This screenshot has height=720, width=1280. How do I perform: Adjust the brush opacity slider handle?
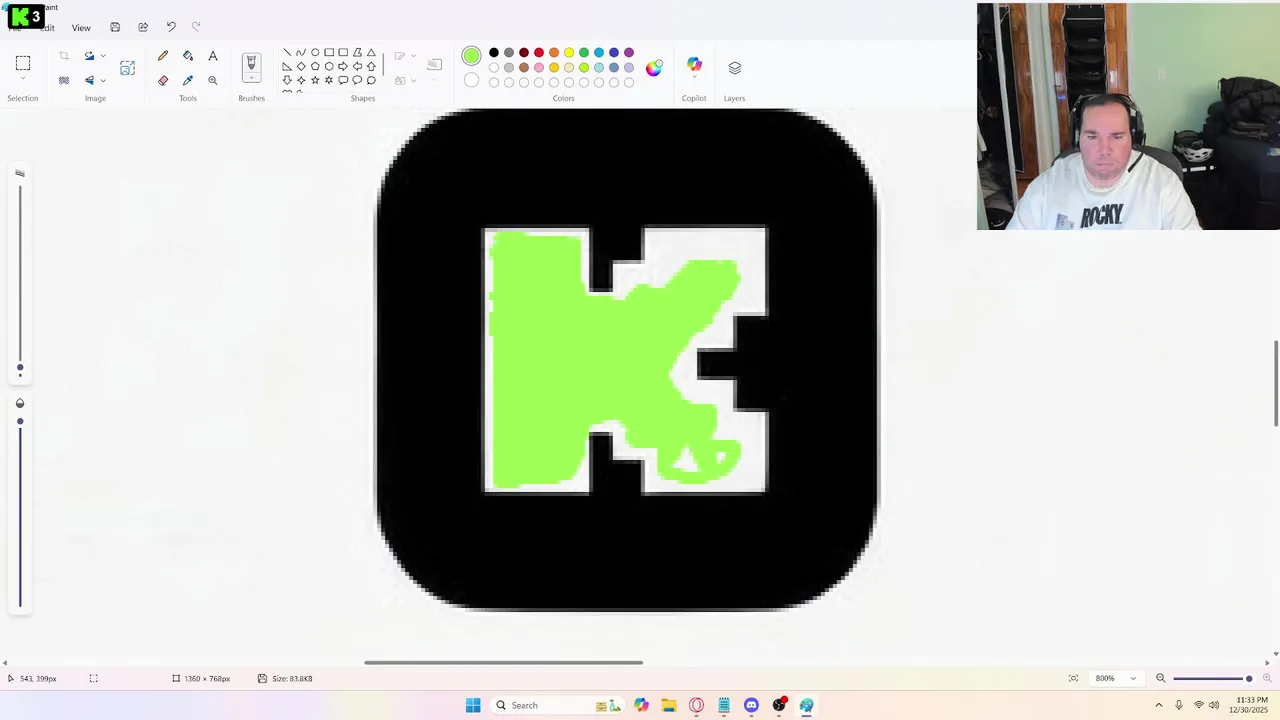20,421
